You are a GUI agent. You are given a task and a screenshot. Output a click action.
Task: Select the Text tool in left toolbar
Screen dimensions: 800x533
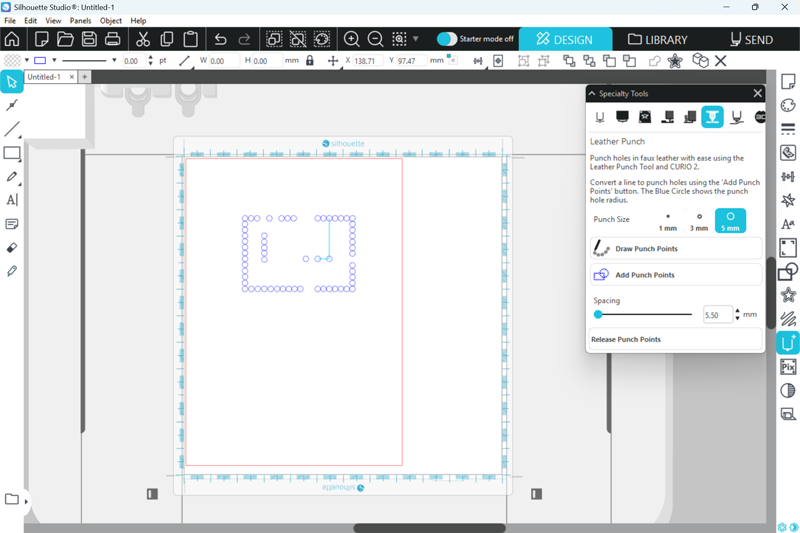[x=12, y=200]
